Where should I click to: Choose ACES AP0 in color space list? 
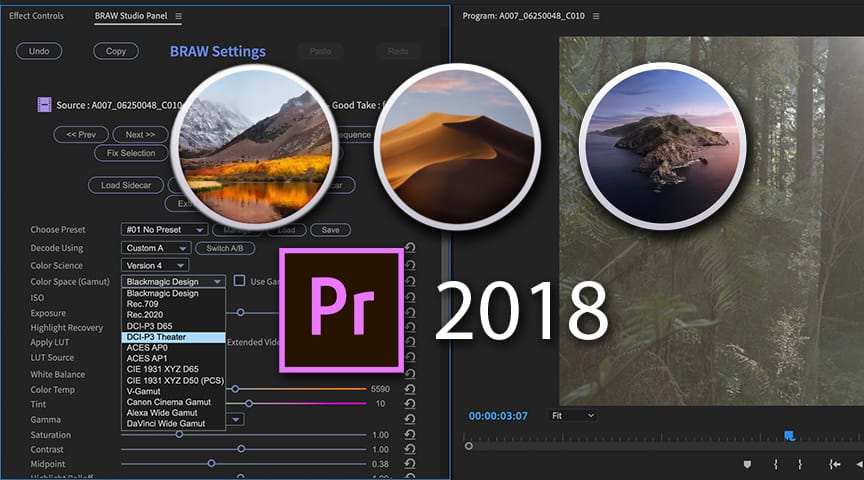tap(150, 348)
